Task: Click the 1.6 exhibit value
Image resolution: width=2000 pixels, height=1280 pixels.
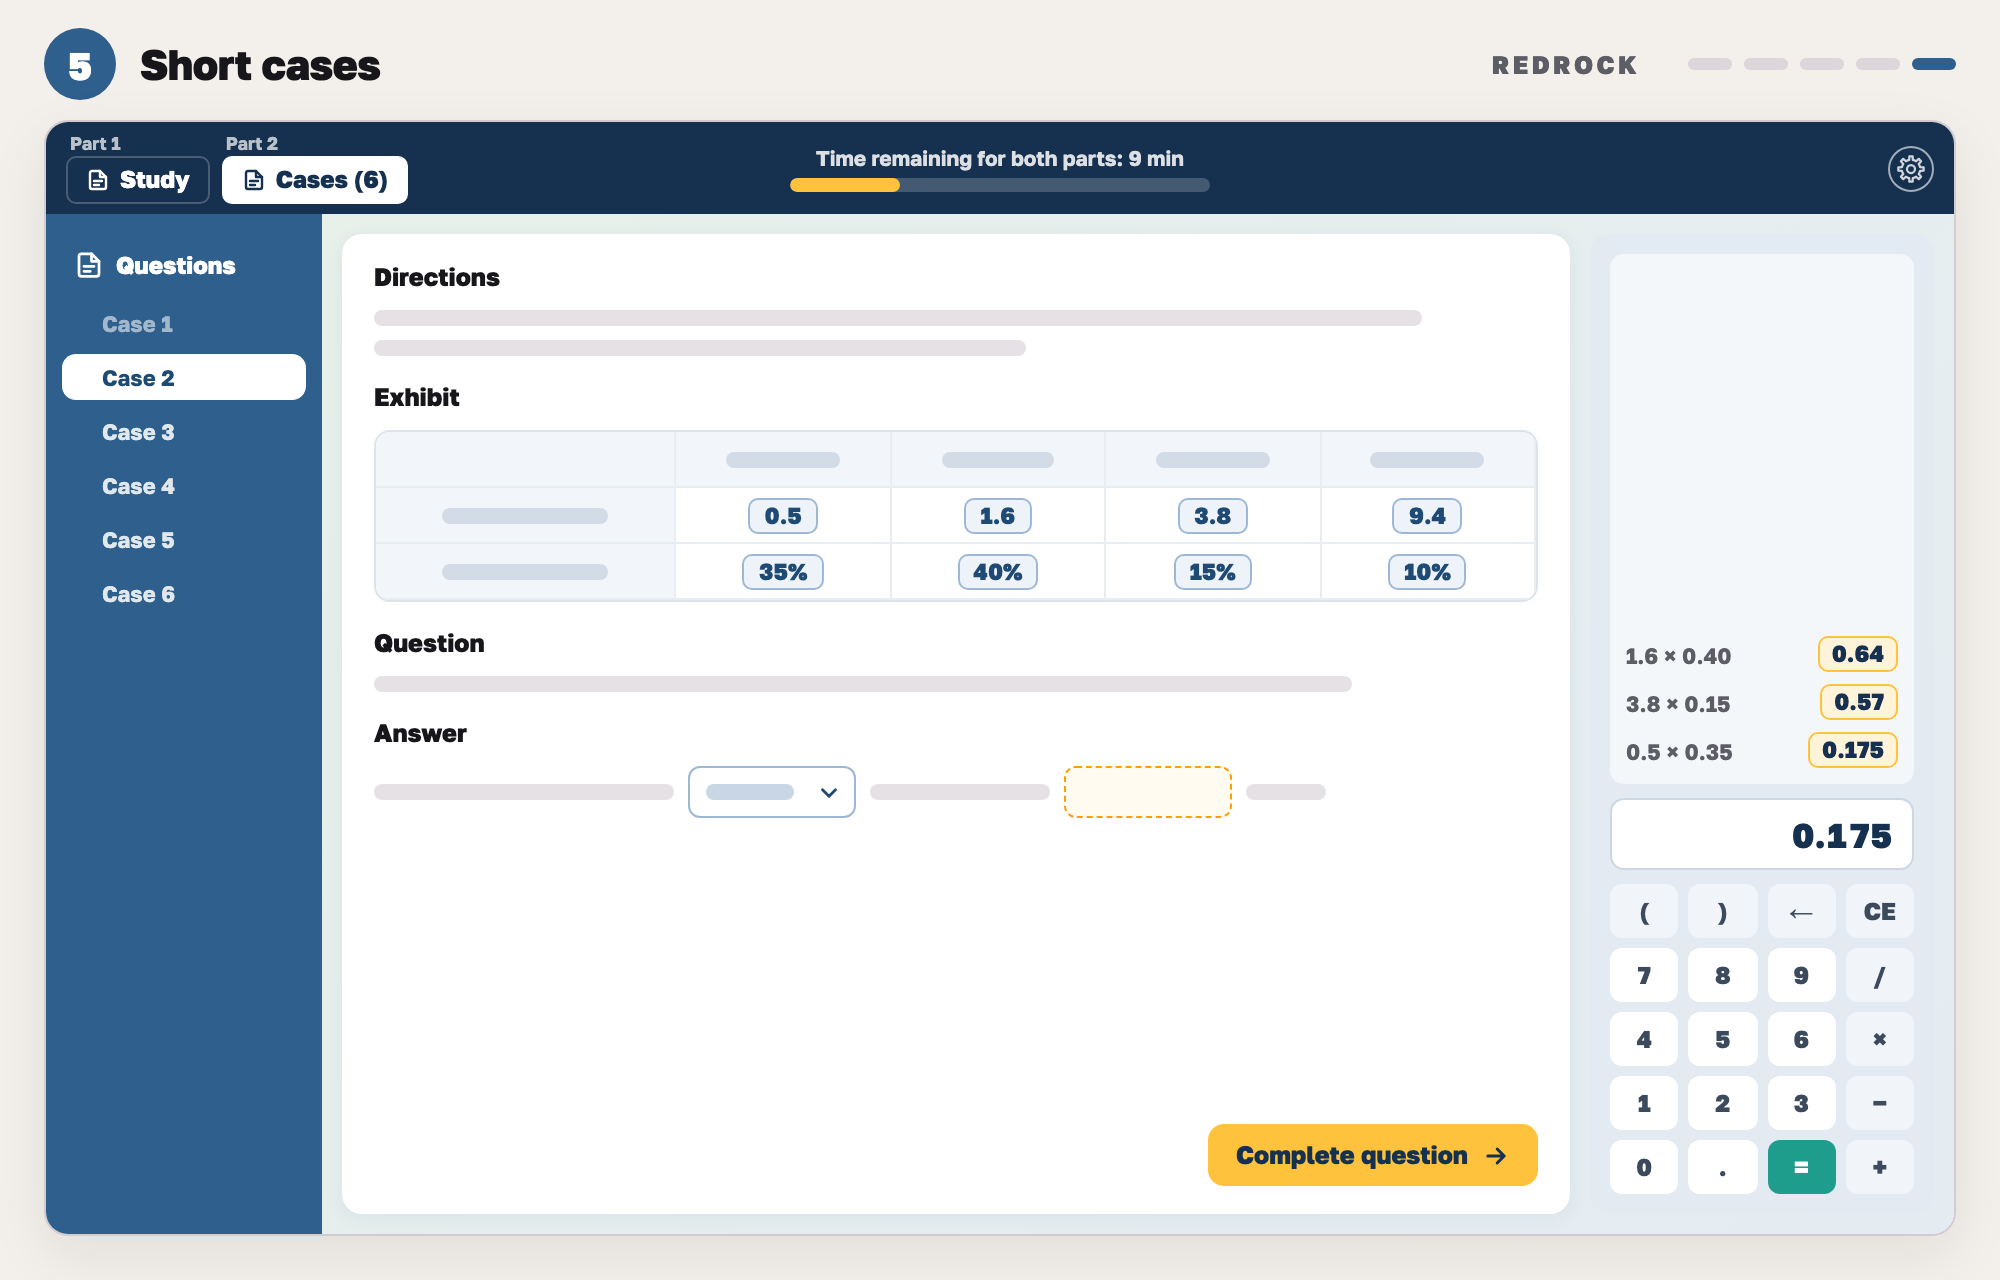Action: click(997, 516)
